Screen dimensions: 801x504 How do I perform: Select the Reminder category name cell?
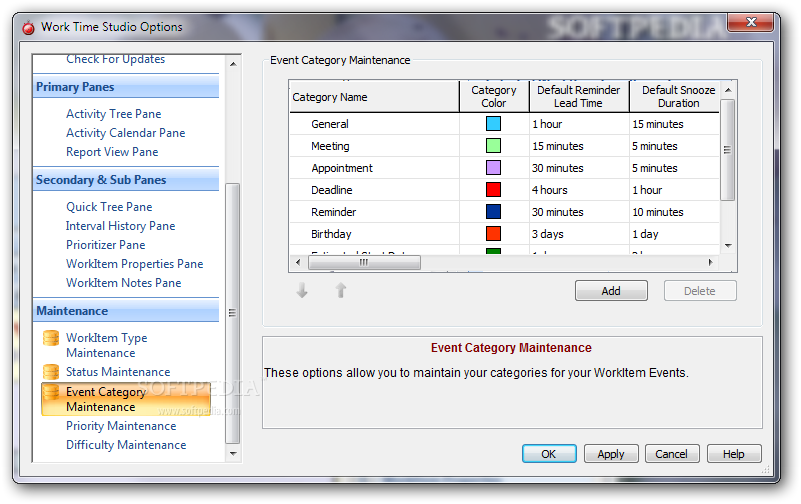pyautogui.click(x=374, y=212)
